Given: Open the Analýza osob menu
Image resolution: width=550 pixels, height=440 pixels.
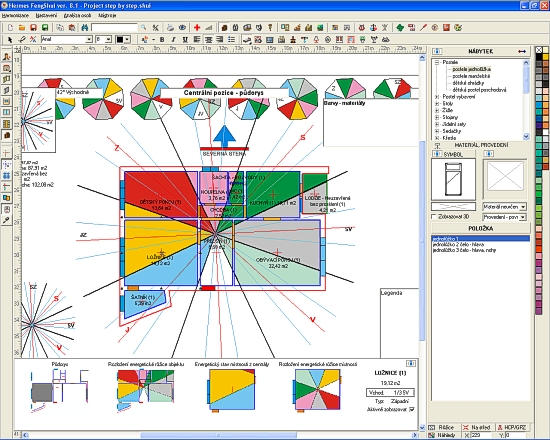Looking at the screenshot, I should point(78,15).
